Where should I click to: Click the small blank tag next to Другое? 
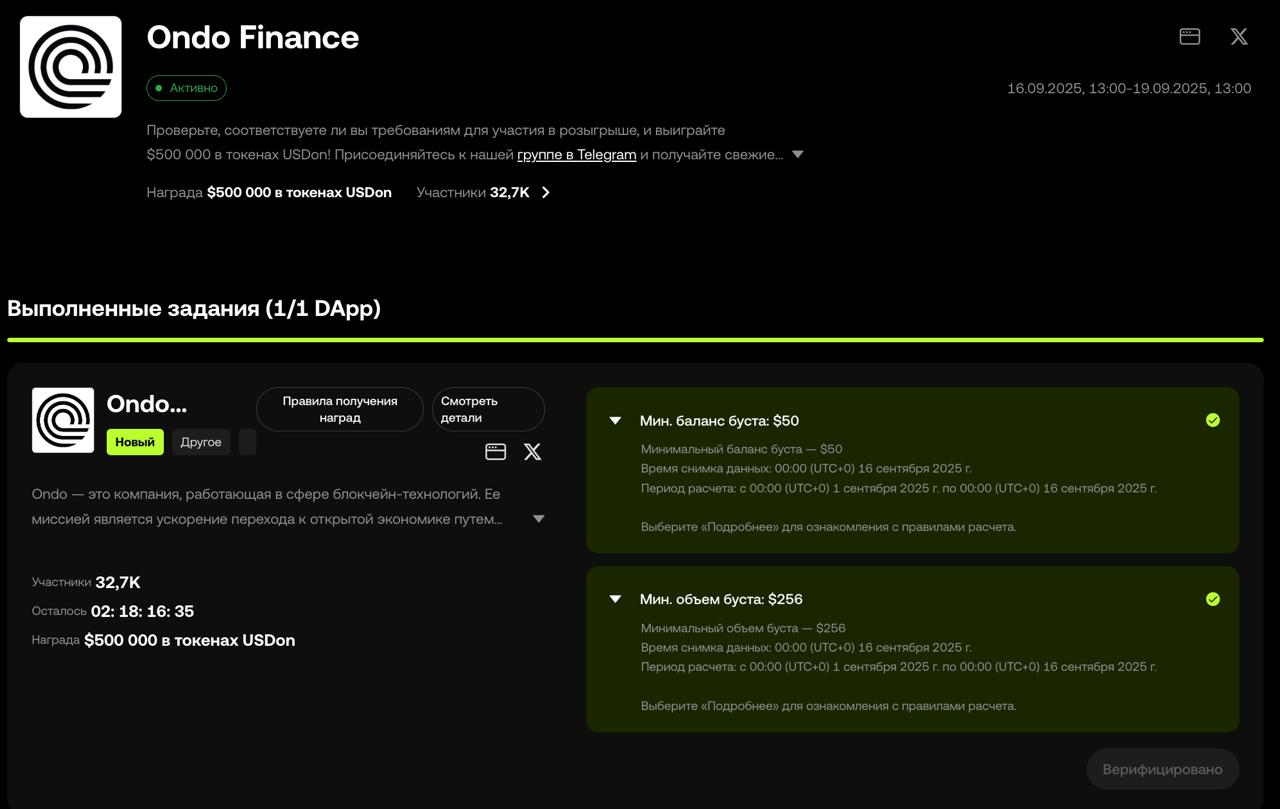click(247, 442)
